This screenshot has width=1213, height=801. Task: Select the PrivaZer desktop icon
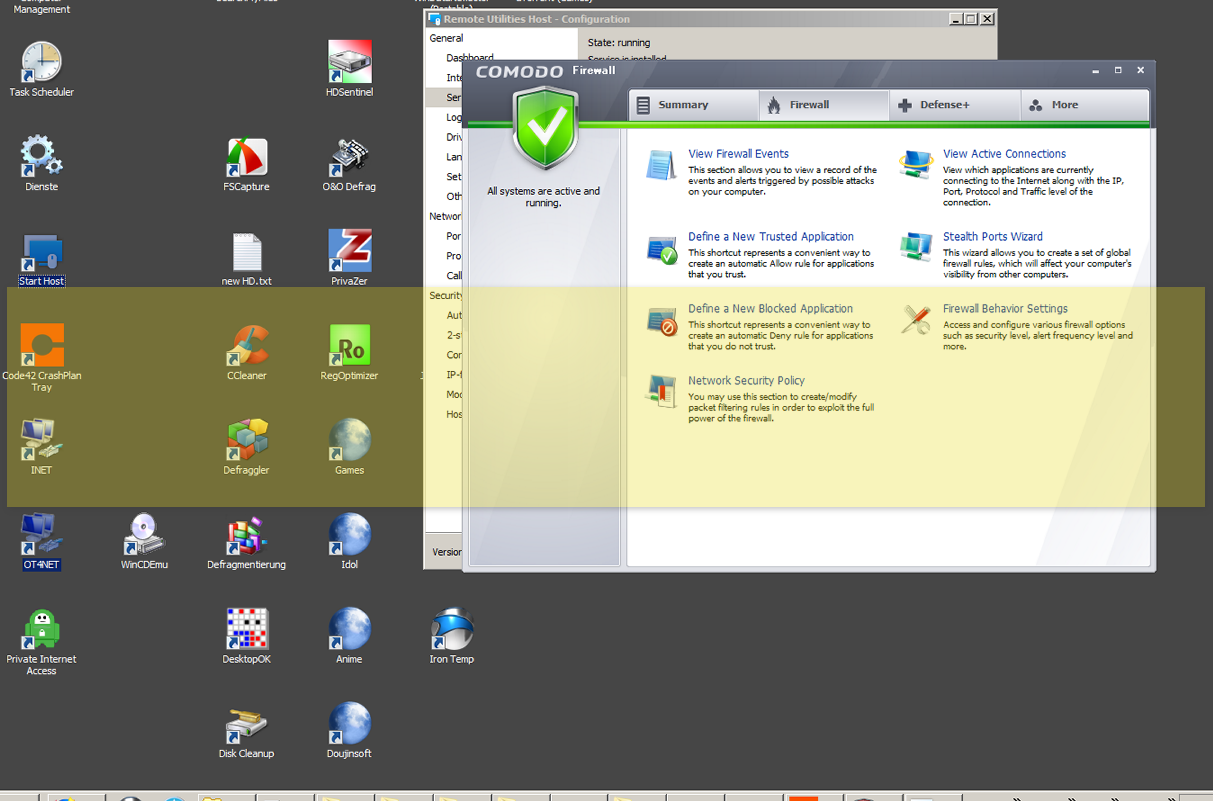point(349,251)
